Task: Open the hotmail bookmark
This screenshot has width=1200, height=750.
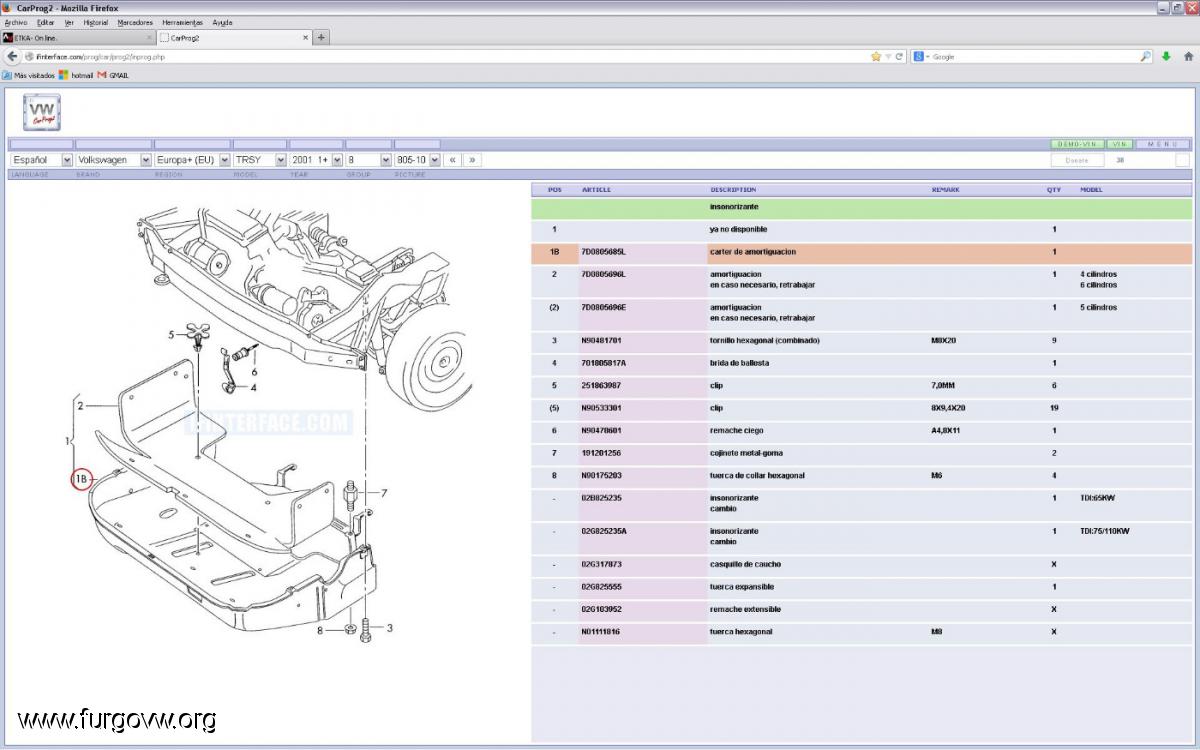Action: coord(76,75)
